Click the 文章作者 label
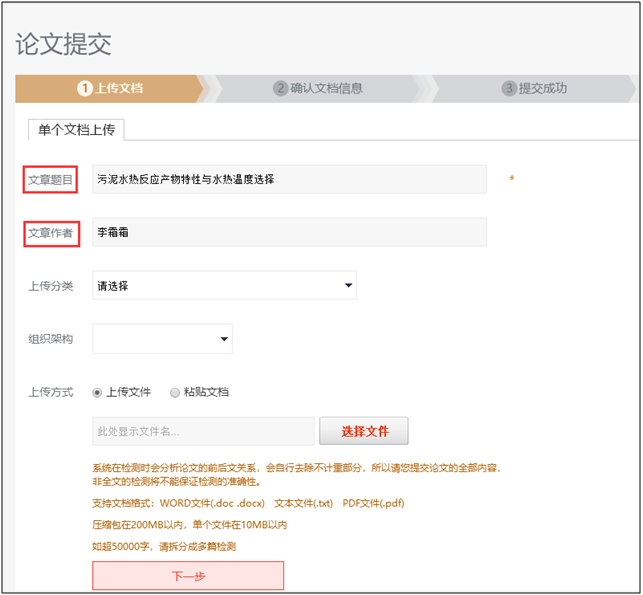Screen dimensions: 643x595 pos(51,233)
